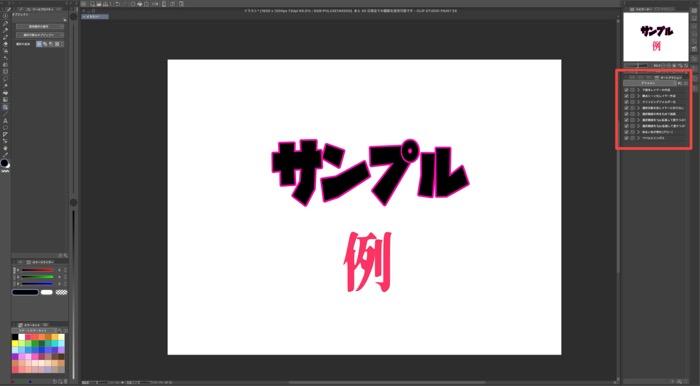Viewport: 700px width, 386px height.
Task: Adjust the blue channel color slider
Action: 38,283
